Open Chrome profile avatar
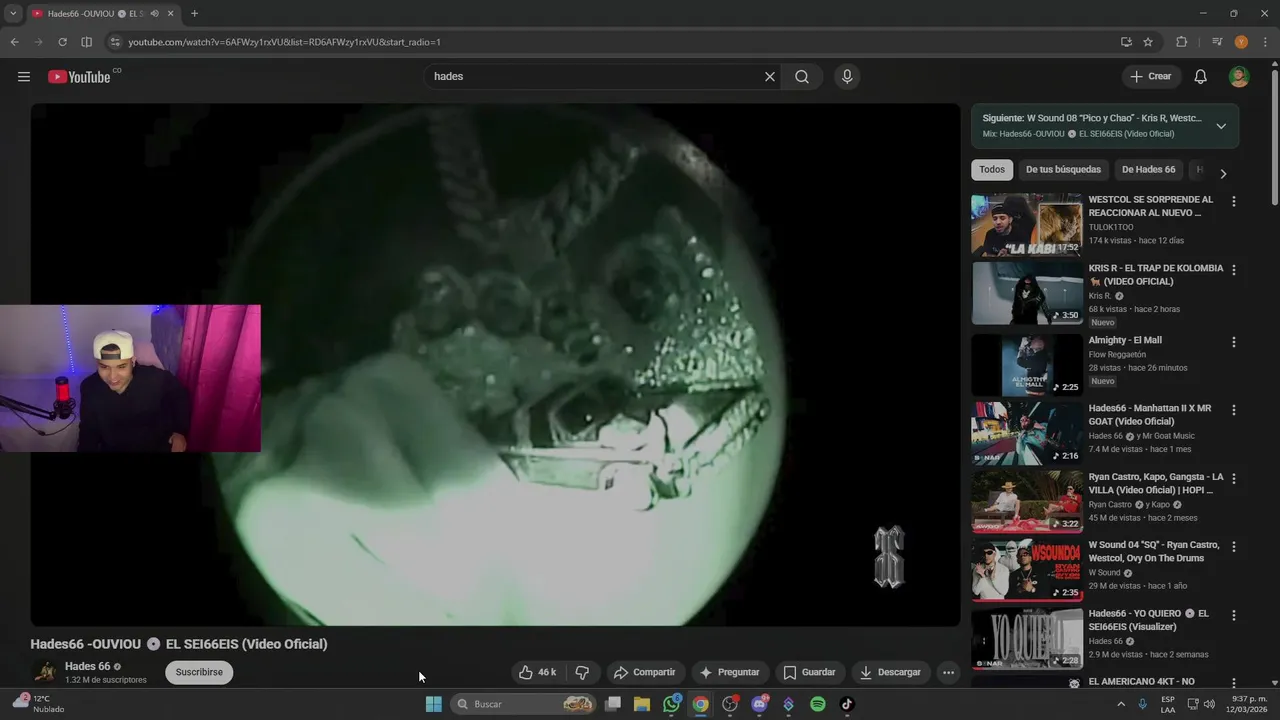The image size is (1280, 720). (x=1241, y=42)
